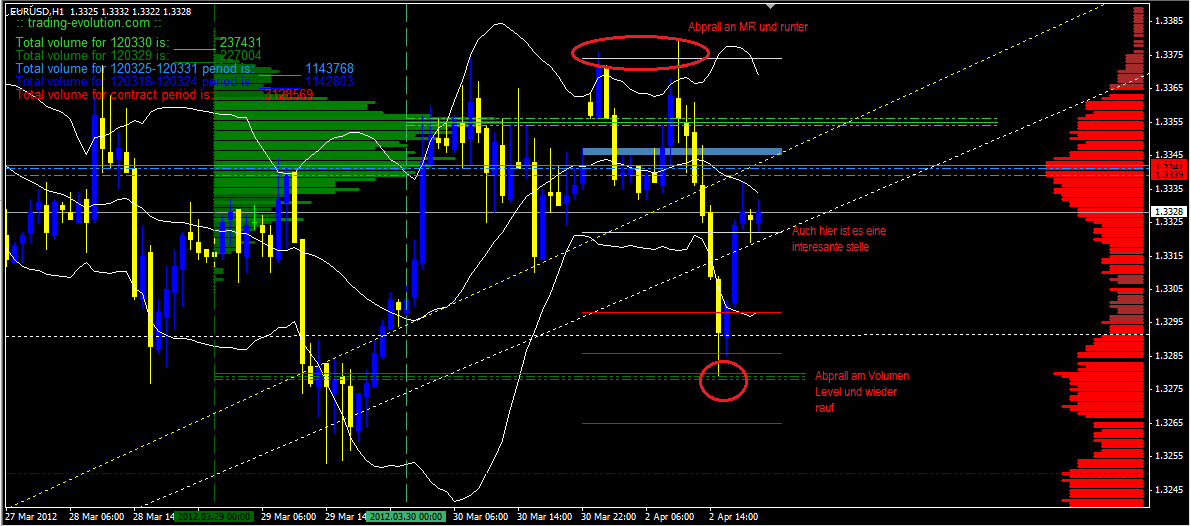Click price scale value 1.3275
Screen dimensions: 1191x526
(1167, 389)
